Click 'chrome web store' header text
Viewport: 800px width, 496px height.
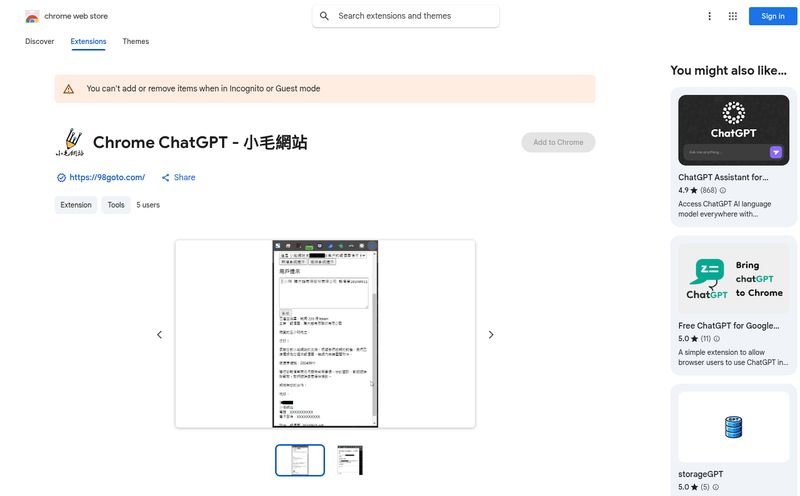tap(76, 16)
